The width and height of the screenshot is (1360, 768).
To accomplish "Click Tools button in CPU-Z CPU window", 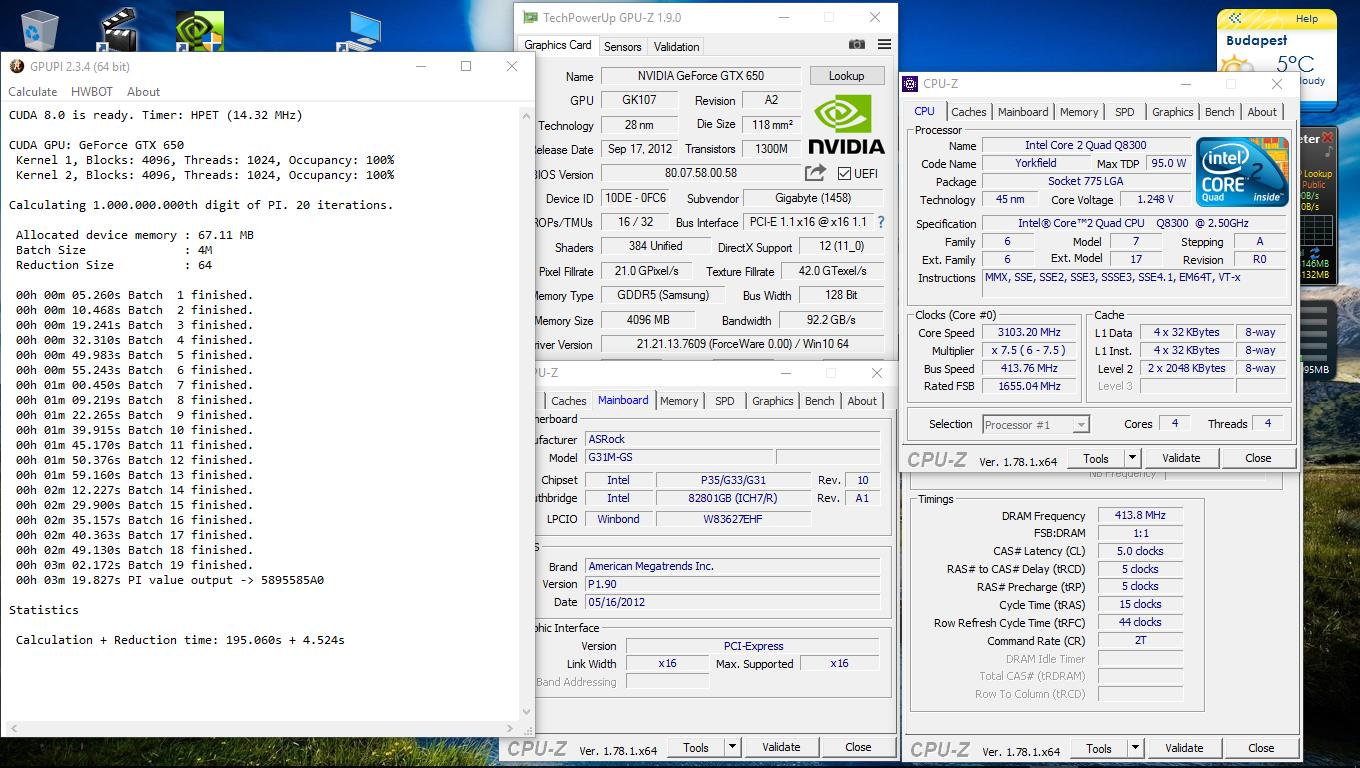I will click(1096, 458).
